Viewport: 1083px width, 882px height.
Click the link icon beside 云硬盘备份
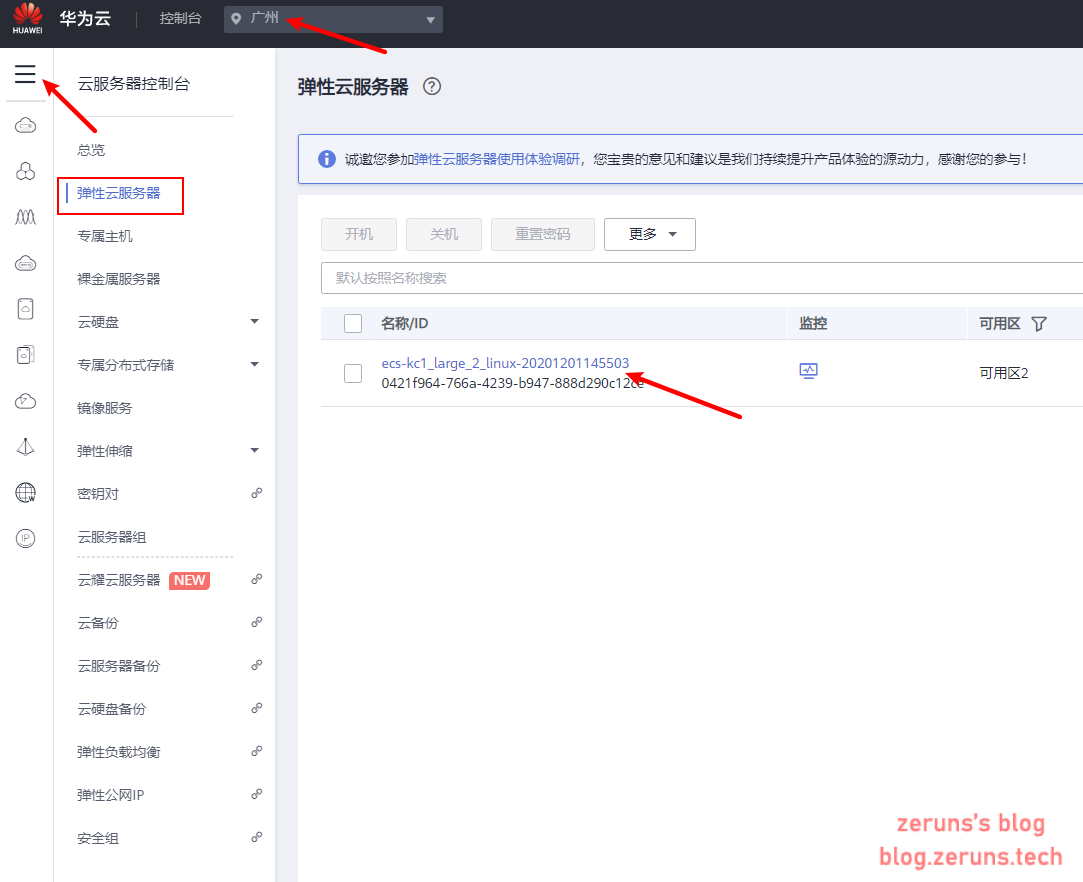(x=256, y=708)
